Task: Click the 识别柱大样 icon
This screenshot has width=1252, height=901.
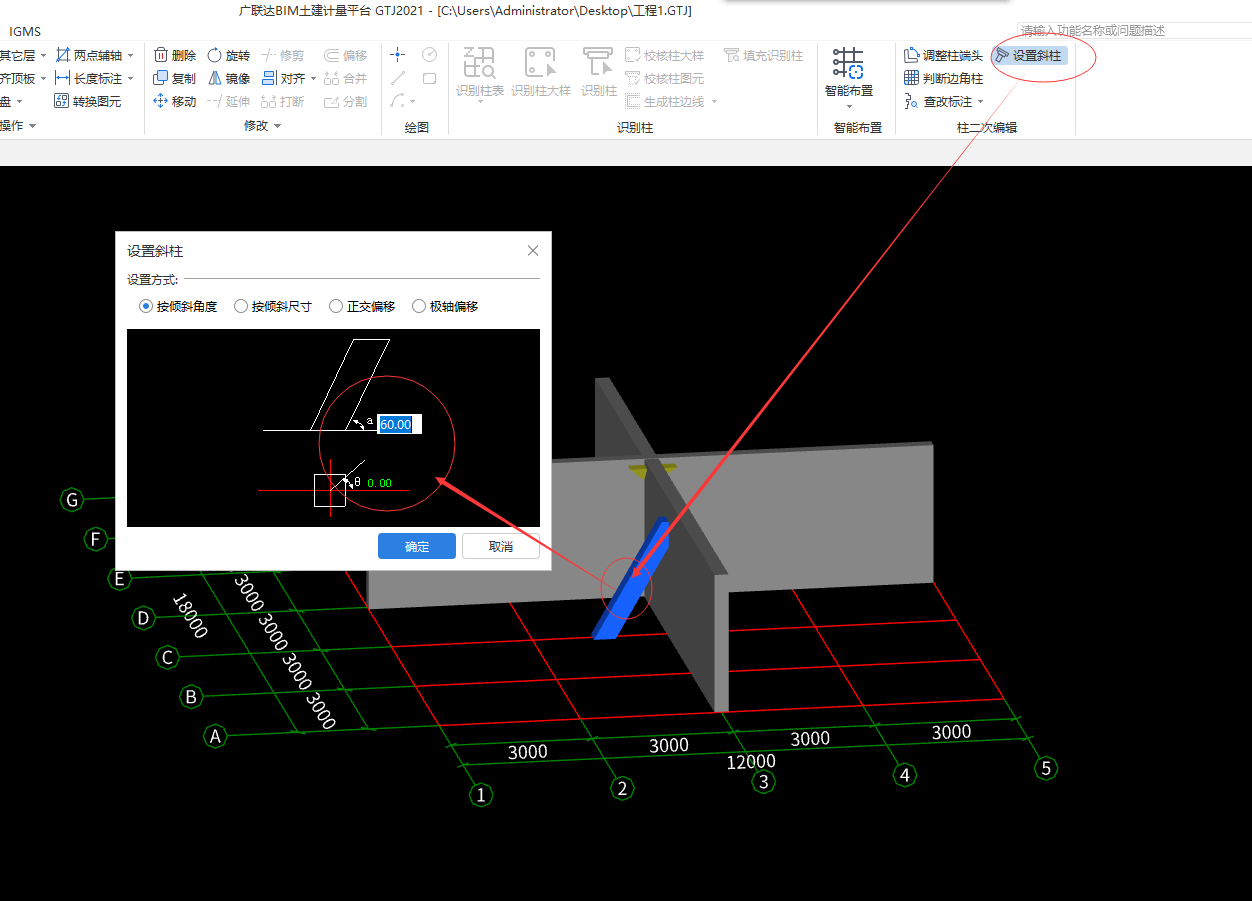Action: pos(540,62)
